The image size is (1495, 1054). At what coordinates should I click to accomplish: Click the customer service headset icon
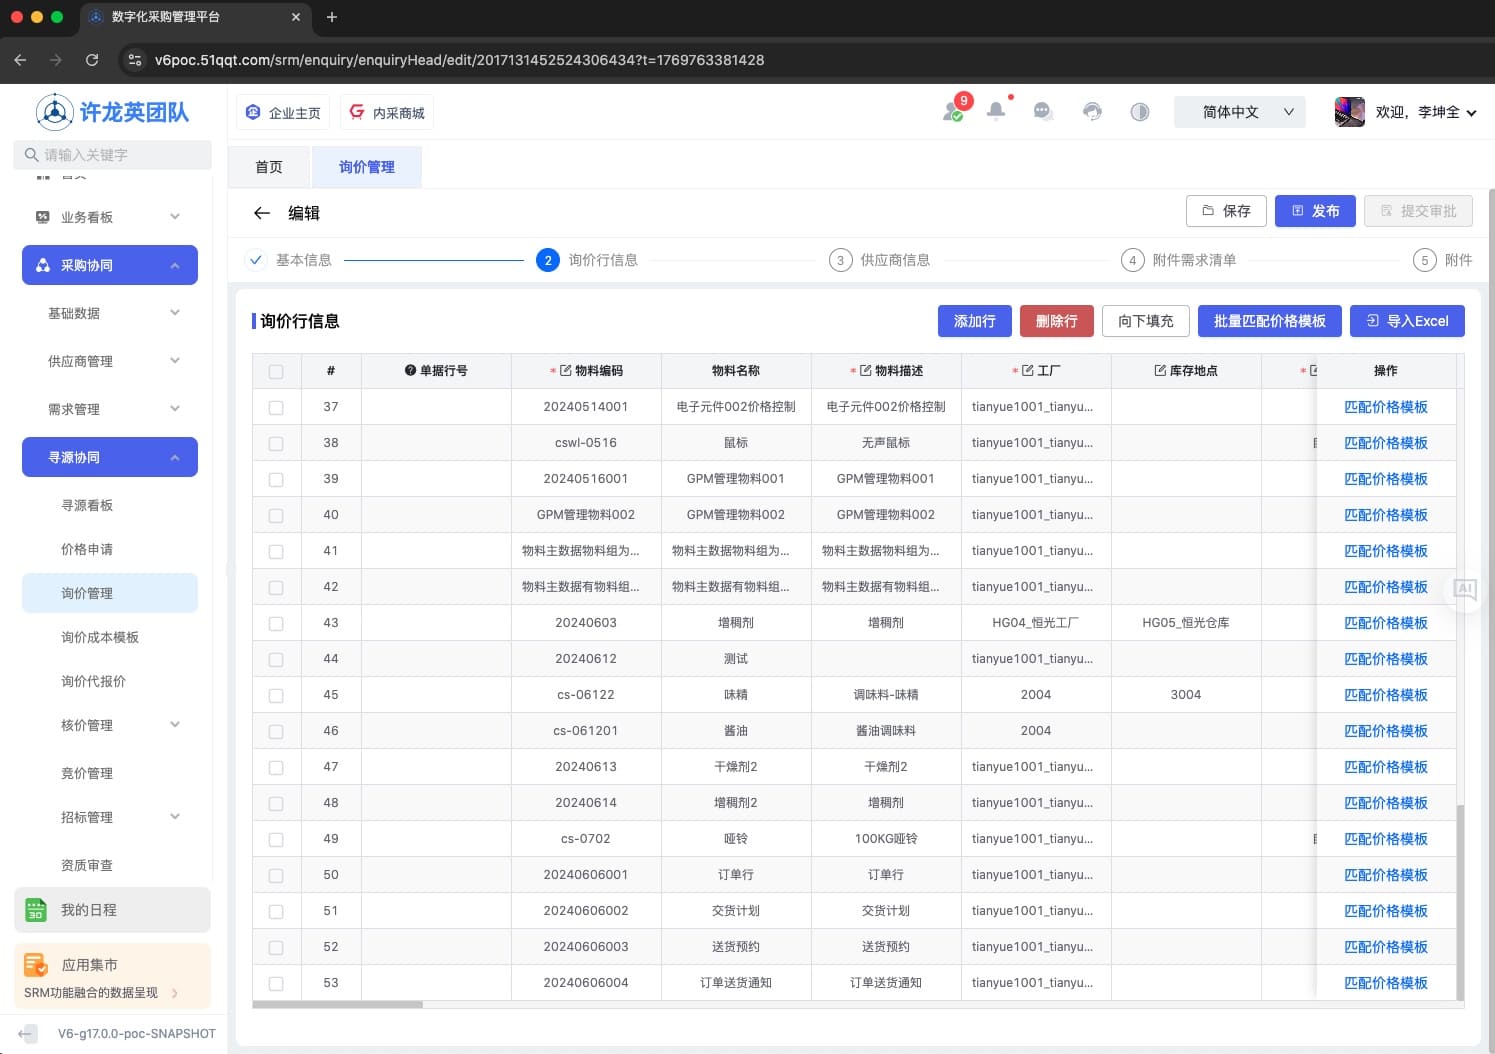point(1092,111)
